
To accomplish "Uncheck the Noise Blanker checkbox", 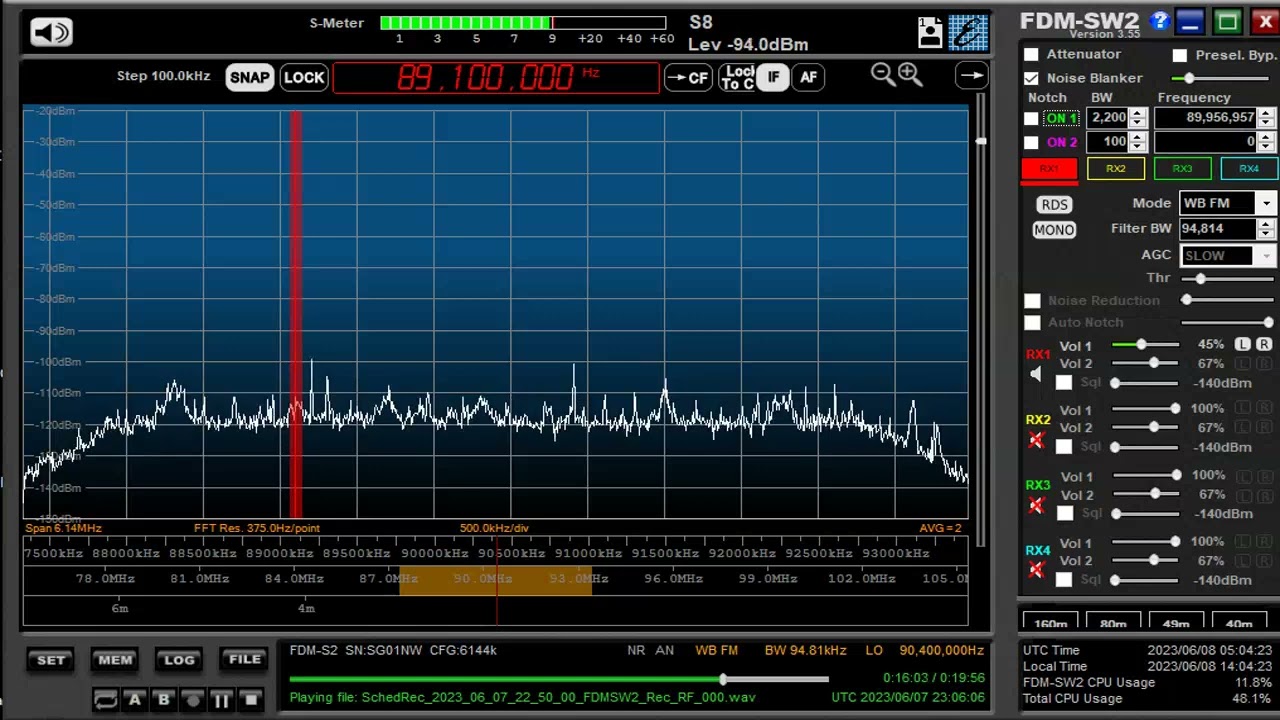I will [x=1031, y=78].
